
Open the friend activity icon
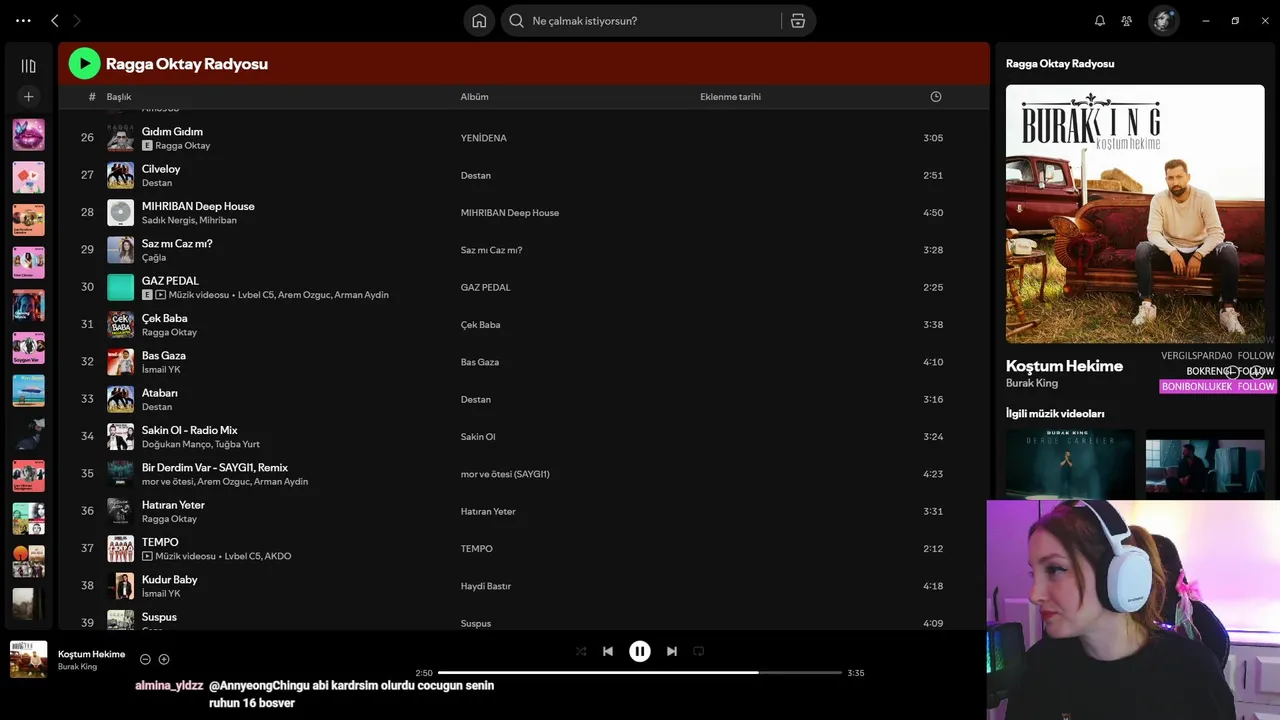pyautogui.click(x=1127, y=21)
